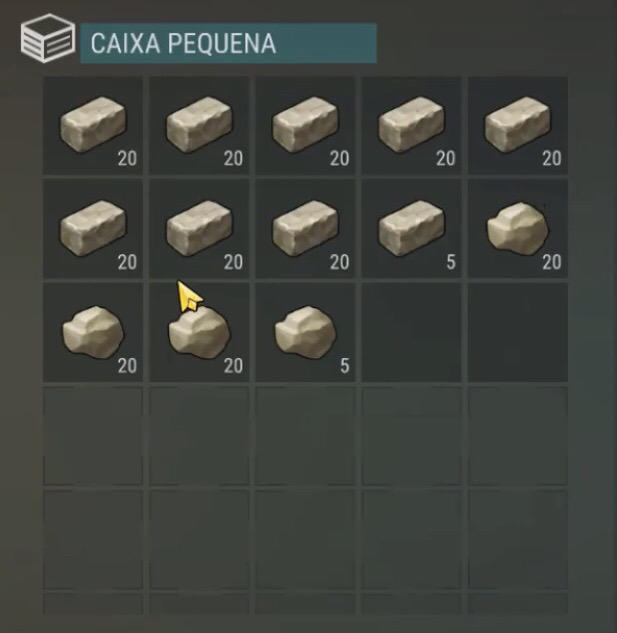Select last stone brick stack in top row
This screenshot has height=633, width=617.
click(x=518, y=126)
